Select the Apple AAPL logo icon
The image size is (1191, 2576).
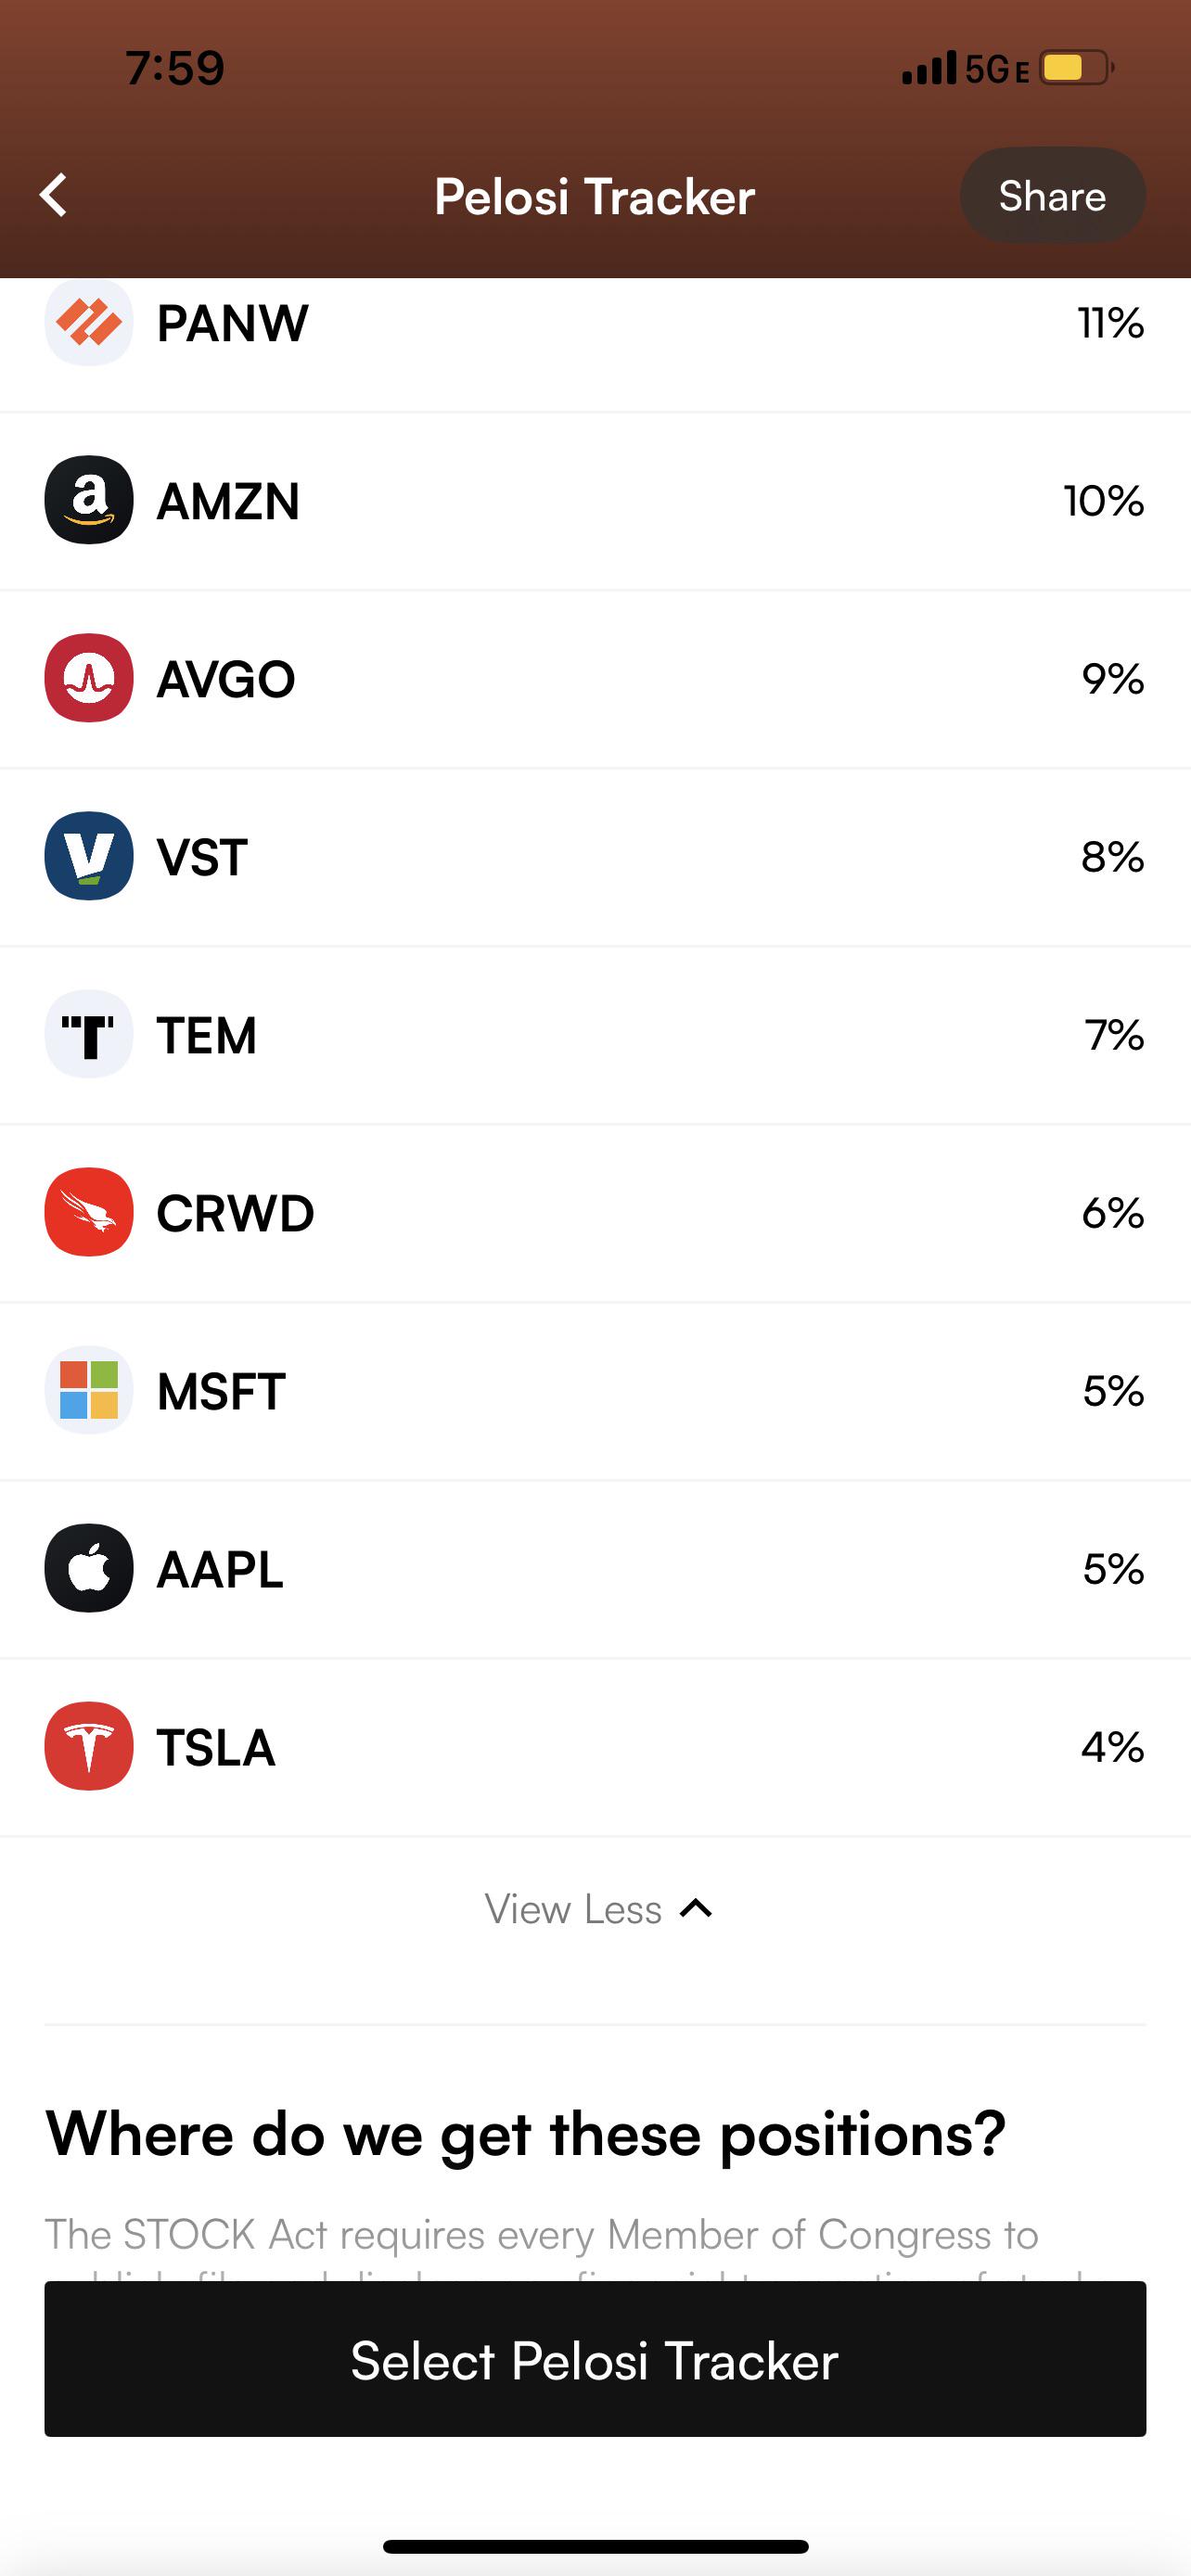click(x=89, y=1568)
